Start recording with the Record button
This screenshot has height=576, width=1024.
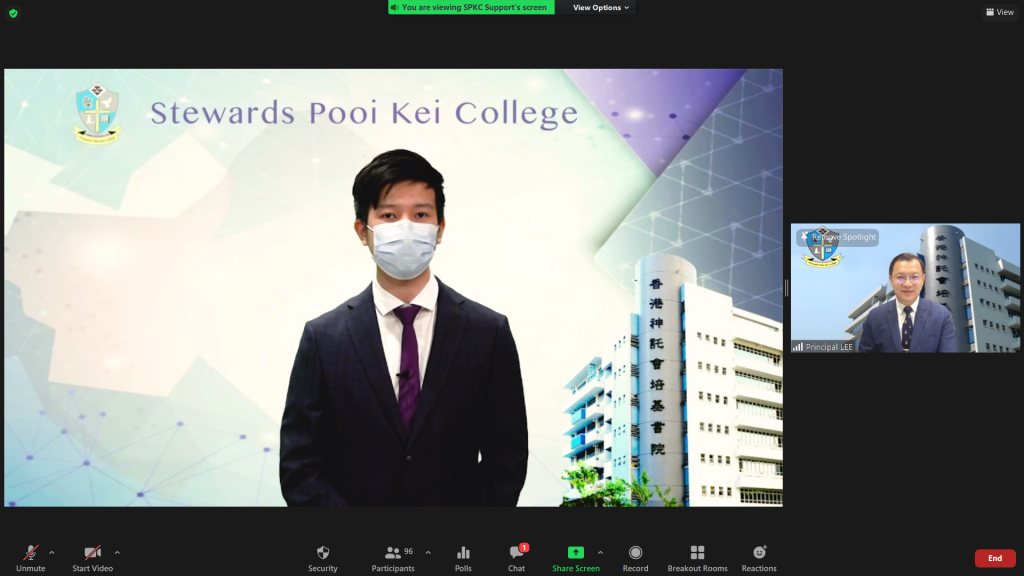click(635, 558)
